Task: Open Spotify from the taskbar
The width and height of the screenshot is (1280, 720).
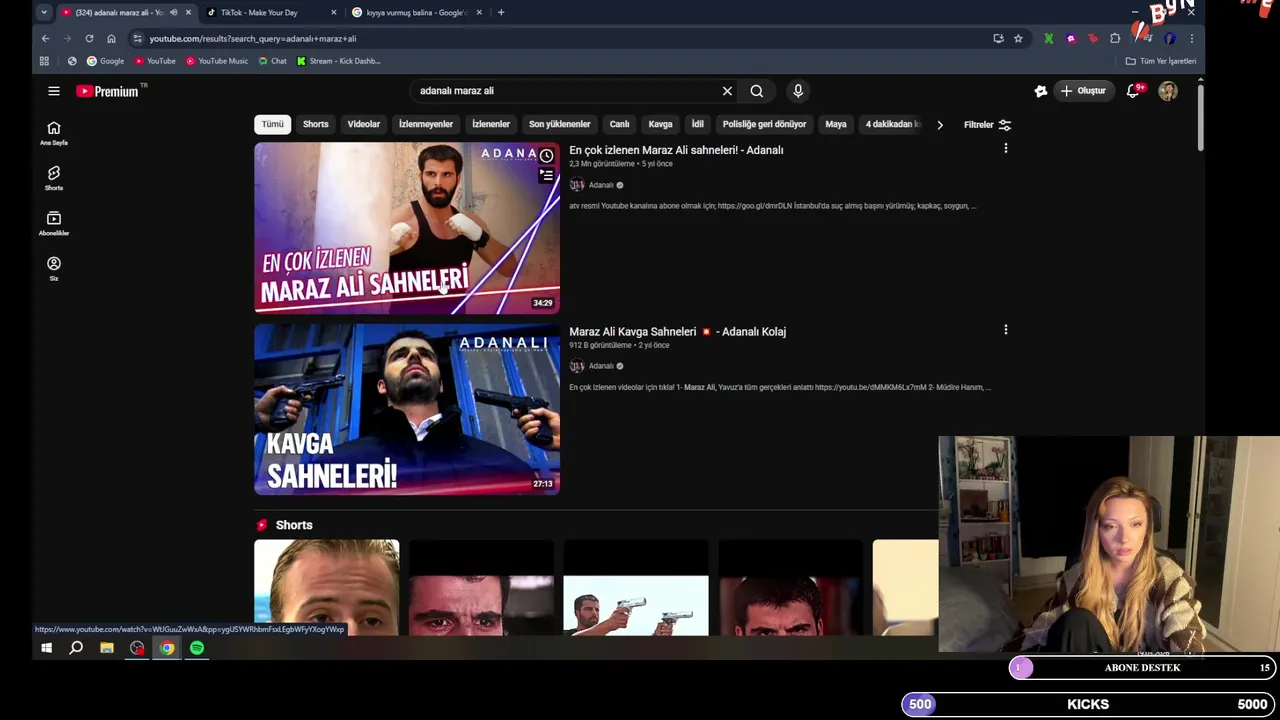Action: coord(197,648)
